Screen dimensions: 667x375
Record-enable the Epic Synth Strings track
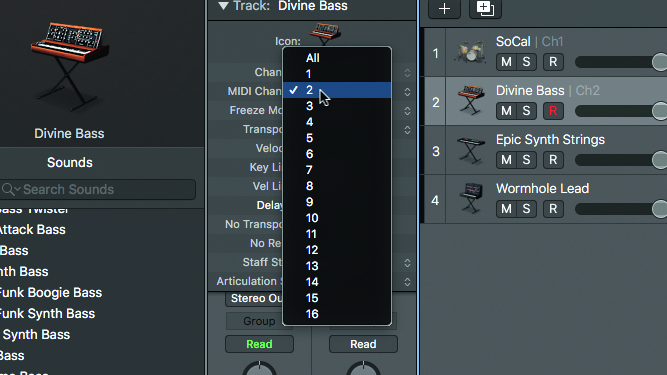(x=553, y=160)
